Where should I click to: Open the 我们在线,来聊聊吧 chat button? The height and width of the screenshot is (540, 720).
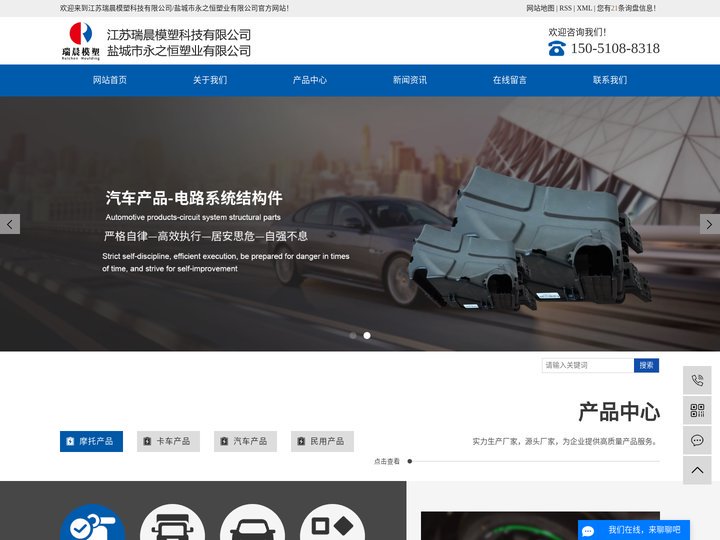(634, 530)
